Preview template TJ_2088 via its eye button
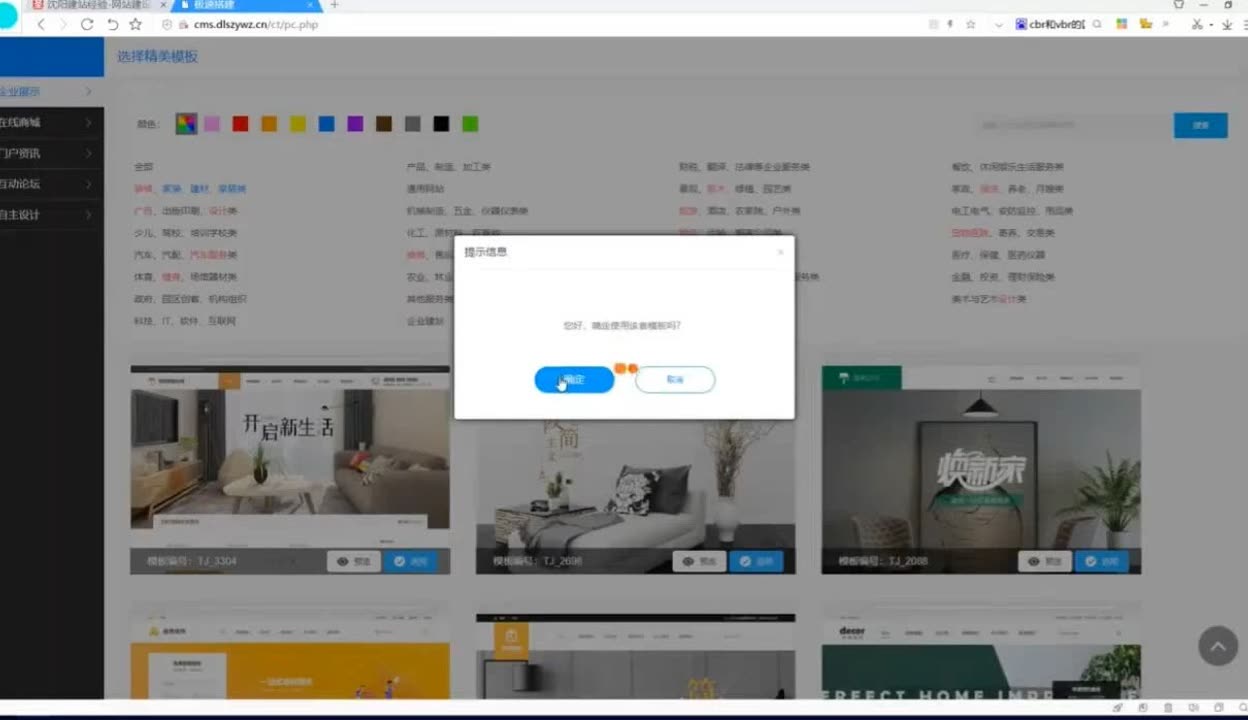The image size is (1248, 720). tap(1045, 562)
